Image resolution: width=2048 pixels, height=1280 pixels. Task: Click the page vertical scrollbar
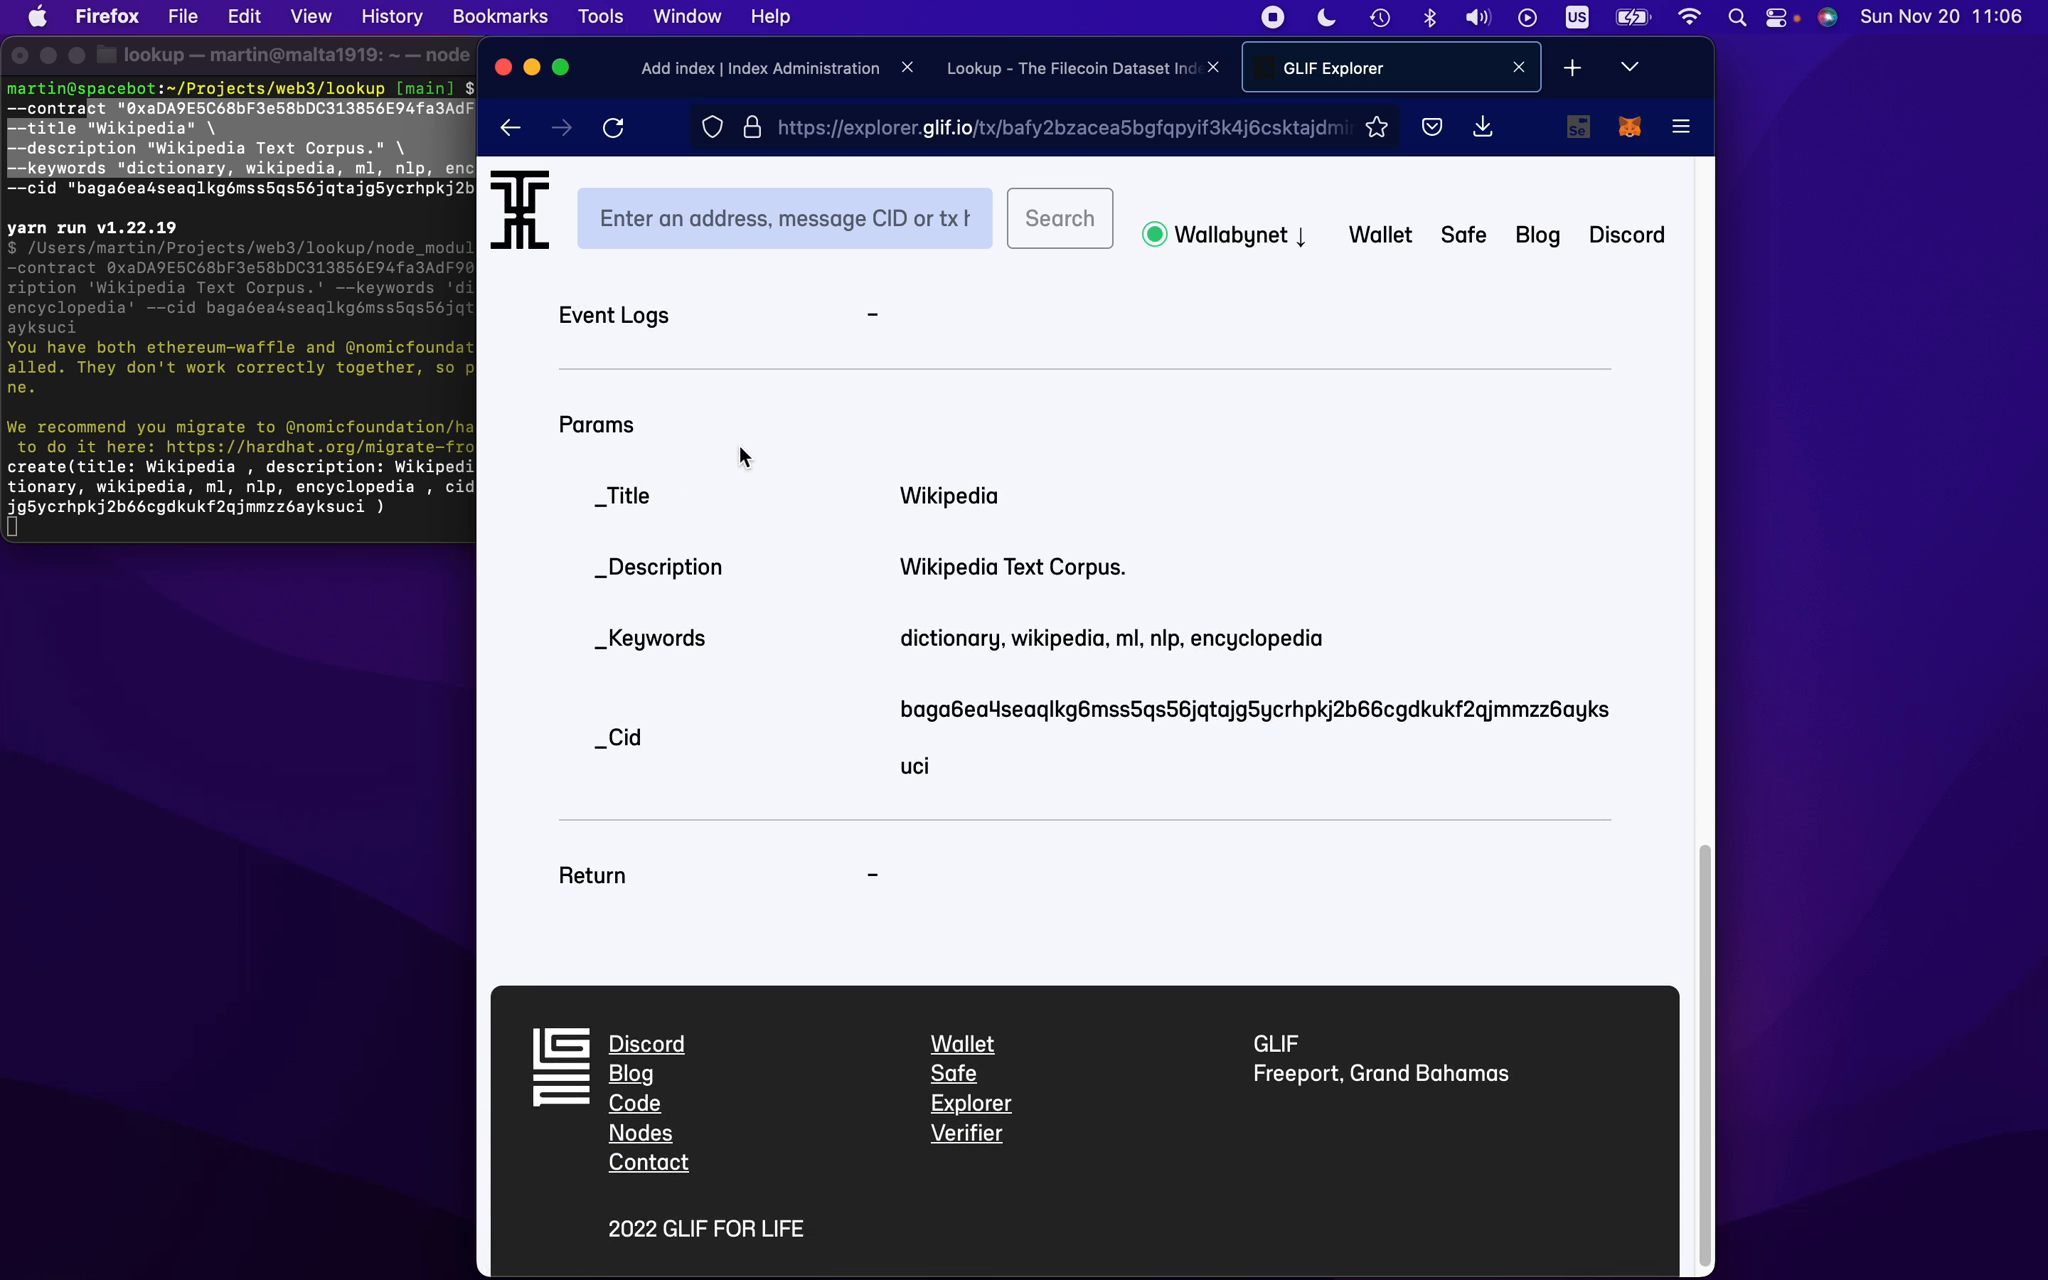1705,1056
